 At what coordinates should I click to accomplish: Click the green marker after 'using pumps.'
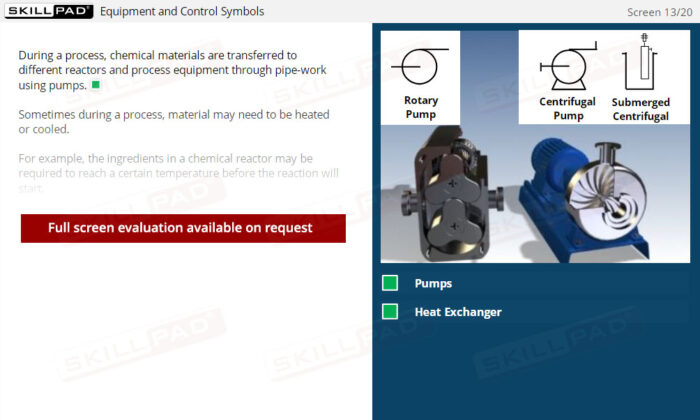click(96, 84)
